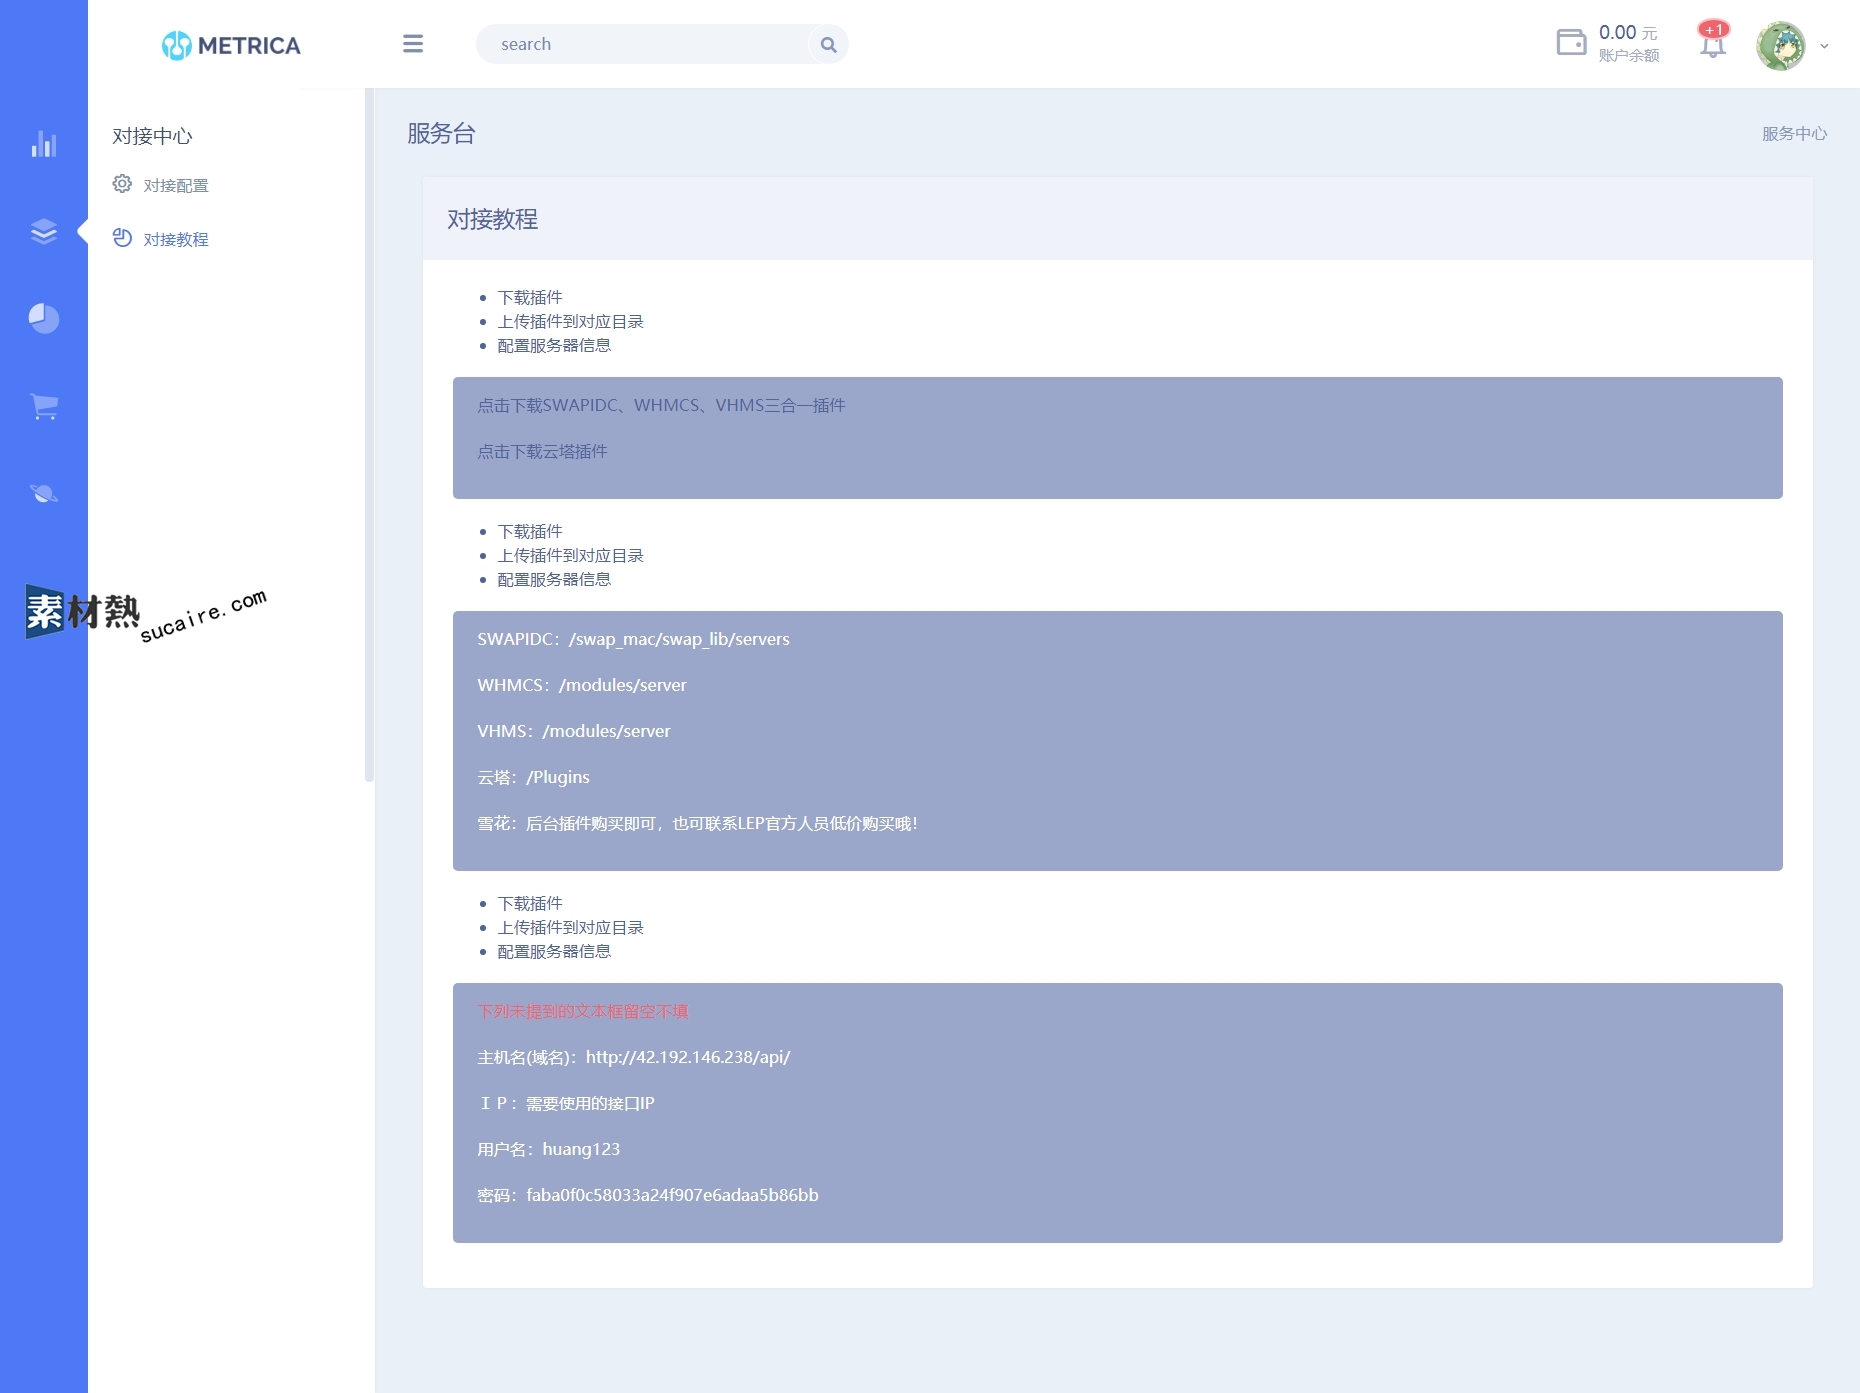Click the 账户余额 label
The height and width of the screenshot is (1393, 1860).
tap(1629, 56)
